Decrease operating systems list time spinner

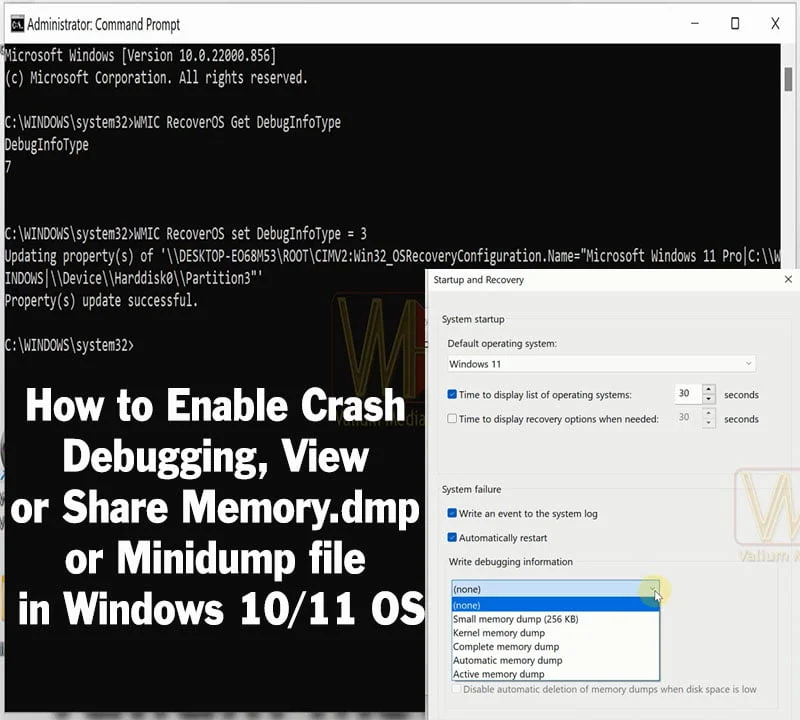(708, 399)
